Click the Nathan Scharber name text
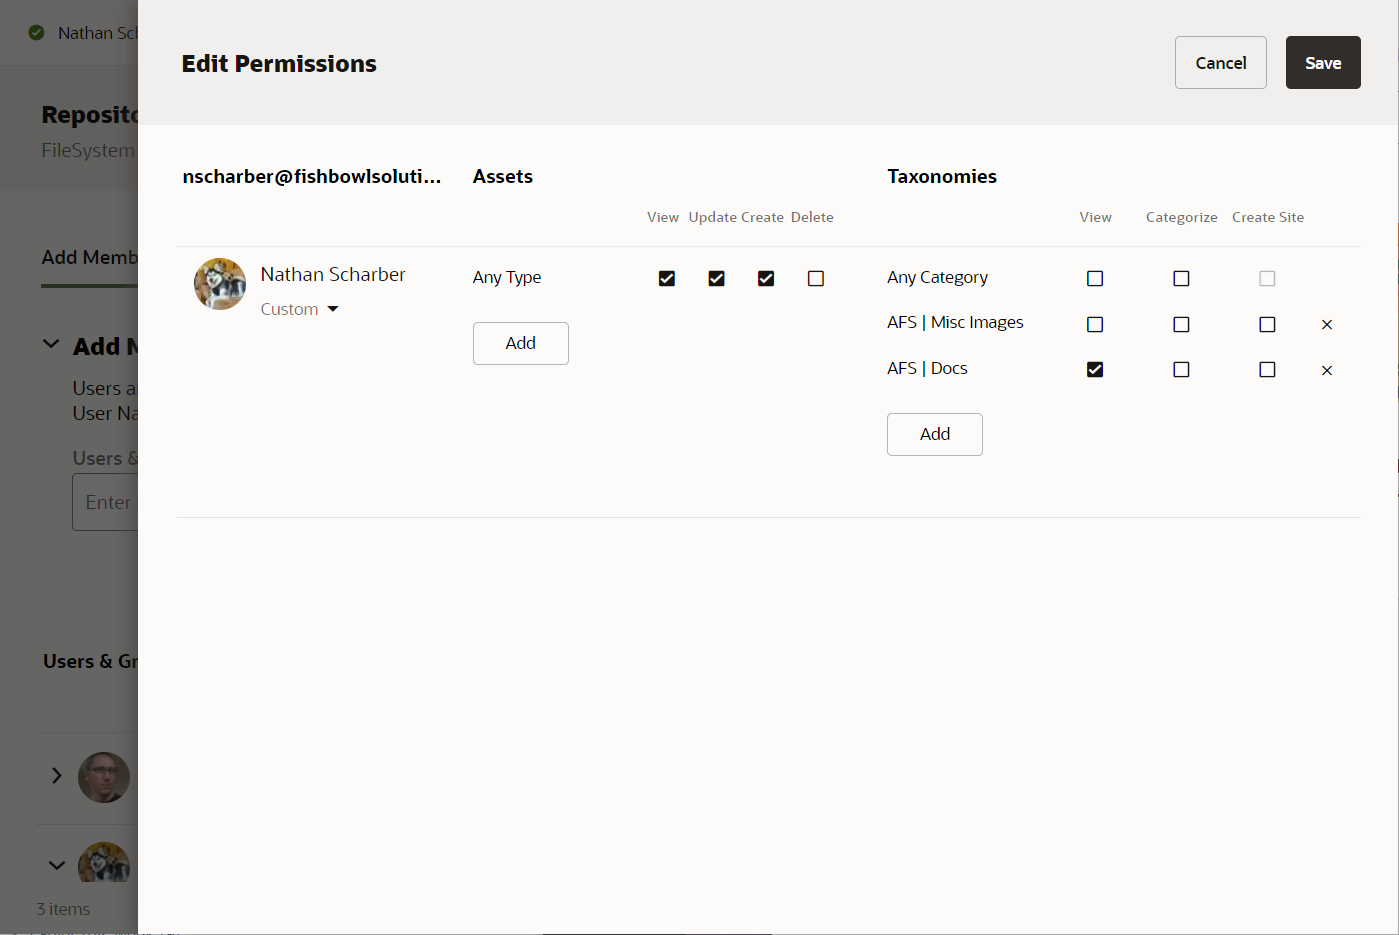The image size is (1399, 935). (333, 275)
